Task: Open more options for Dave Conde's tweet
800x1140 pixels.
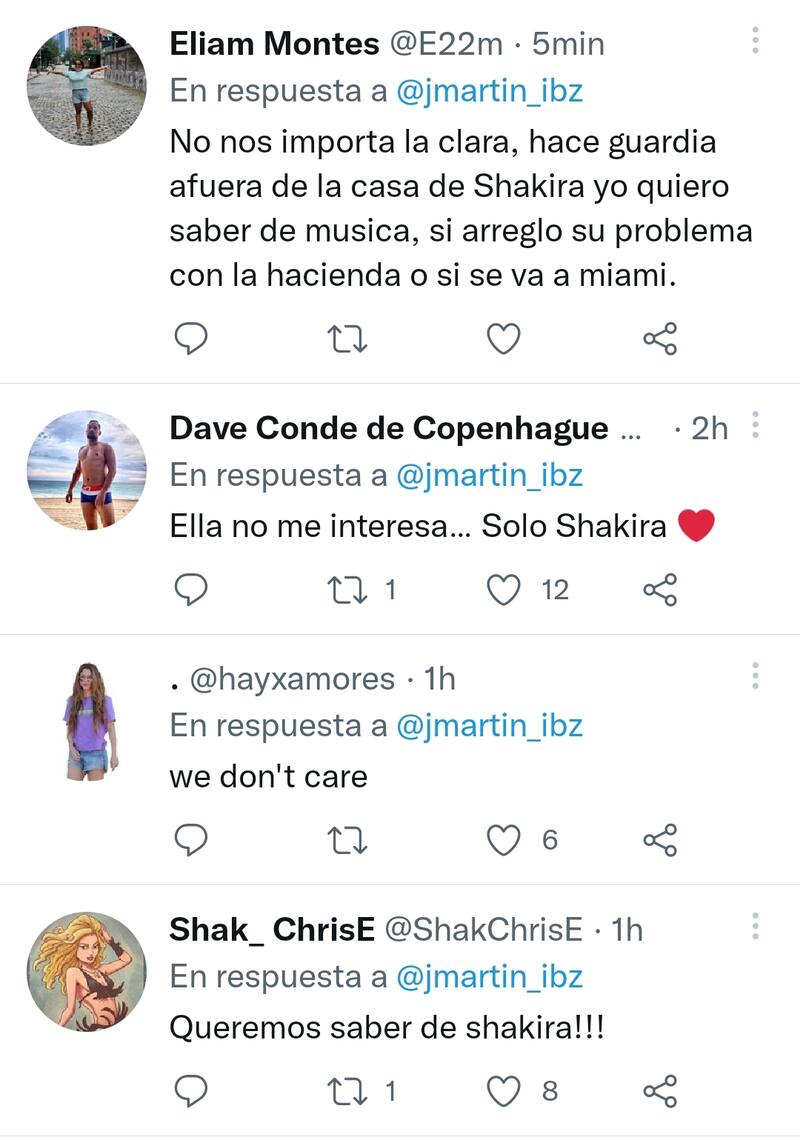Action: 755,426
